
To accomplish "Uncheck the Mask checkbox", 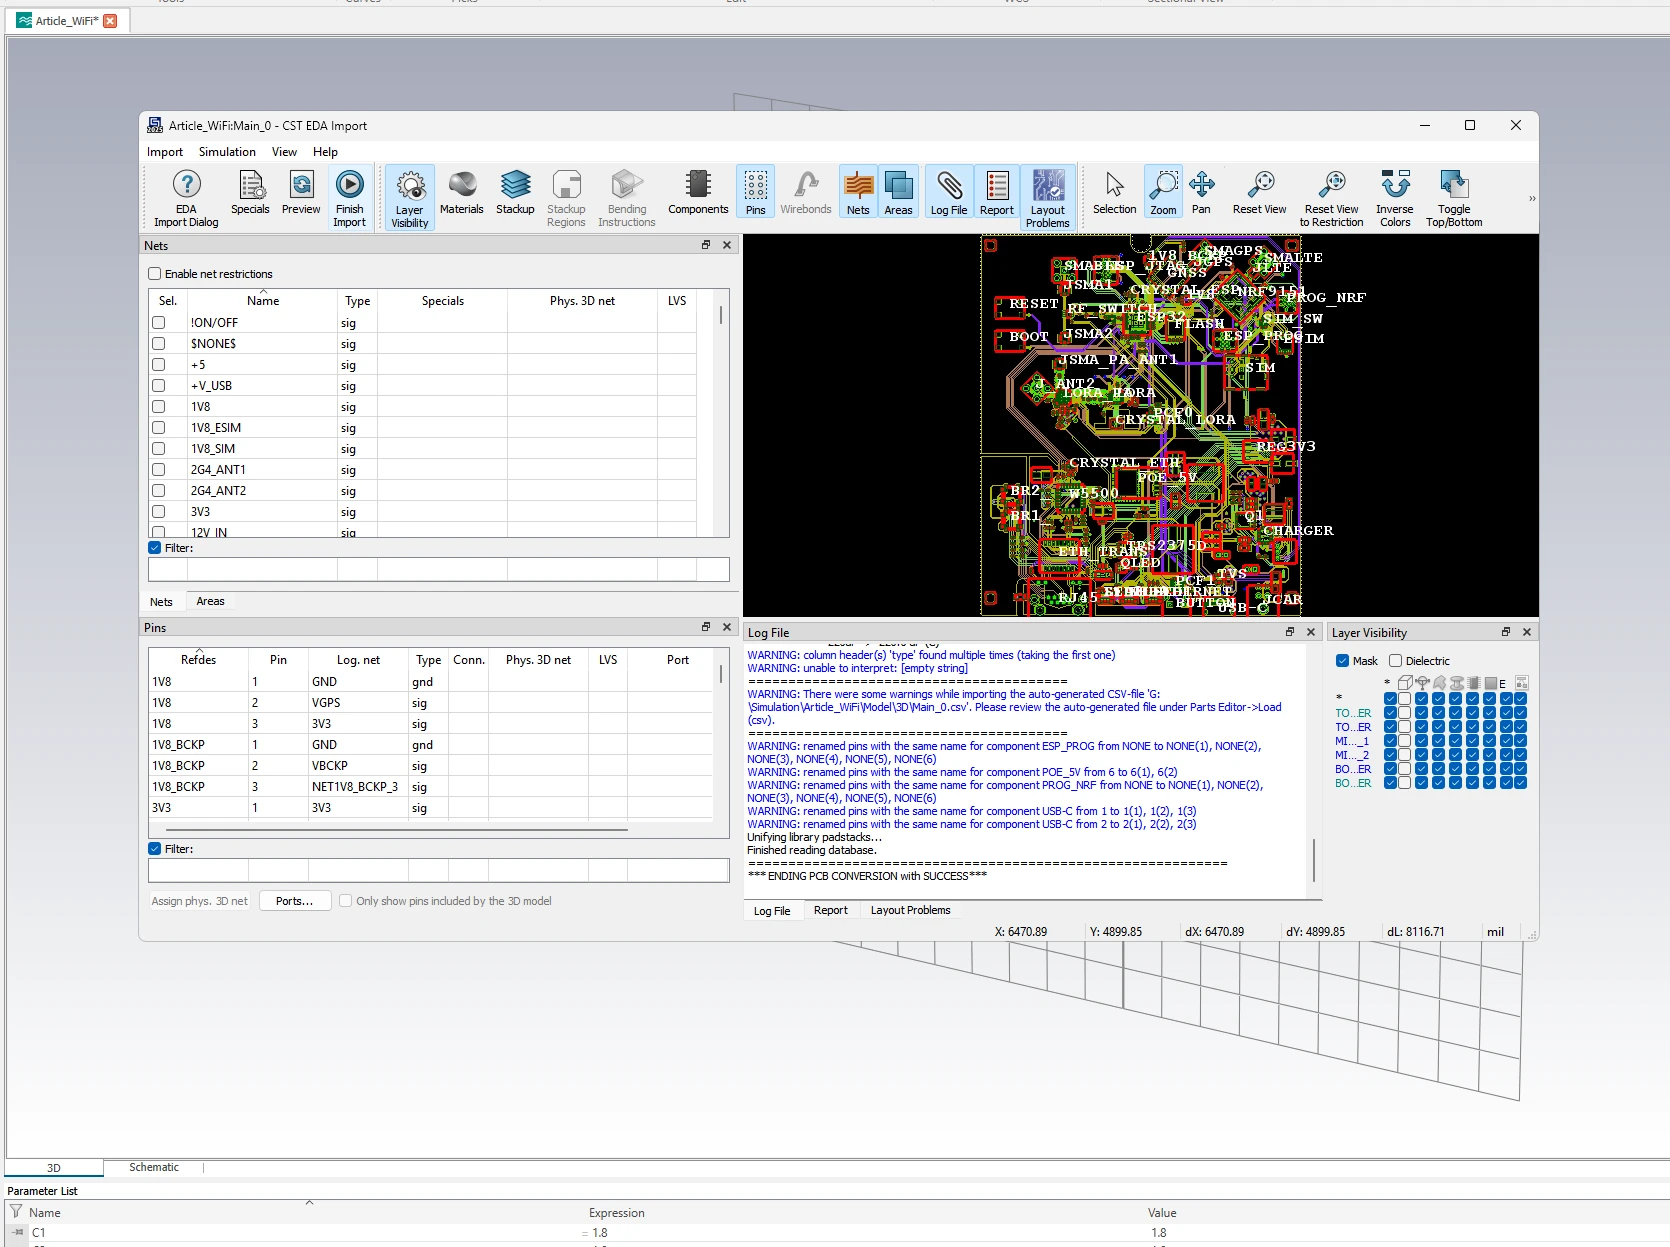I will click(1342, 661).
